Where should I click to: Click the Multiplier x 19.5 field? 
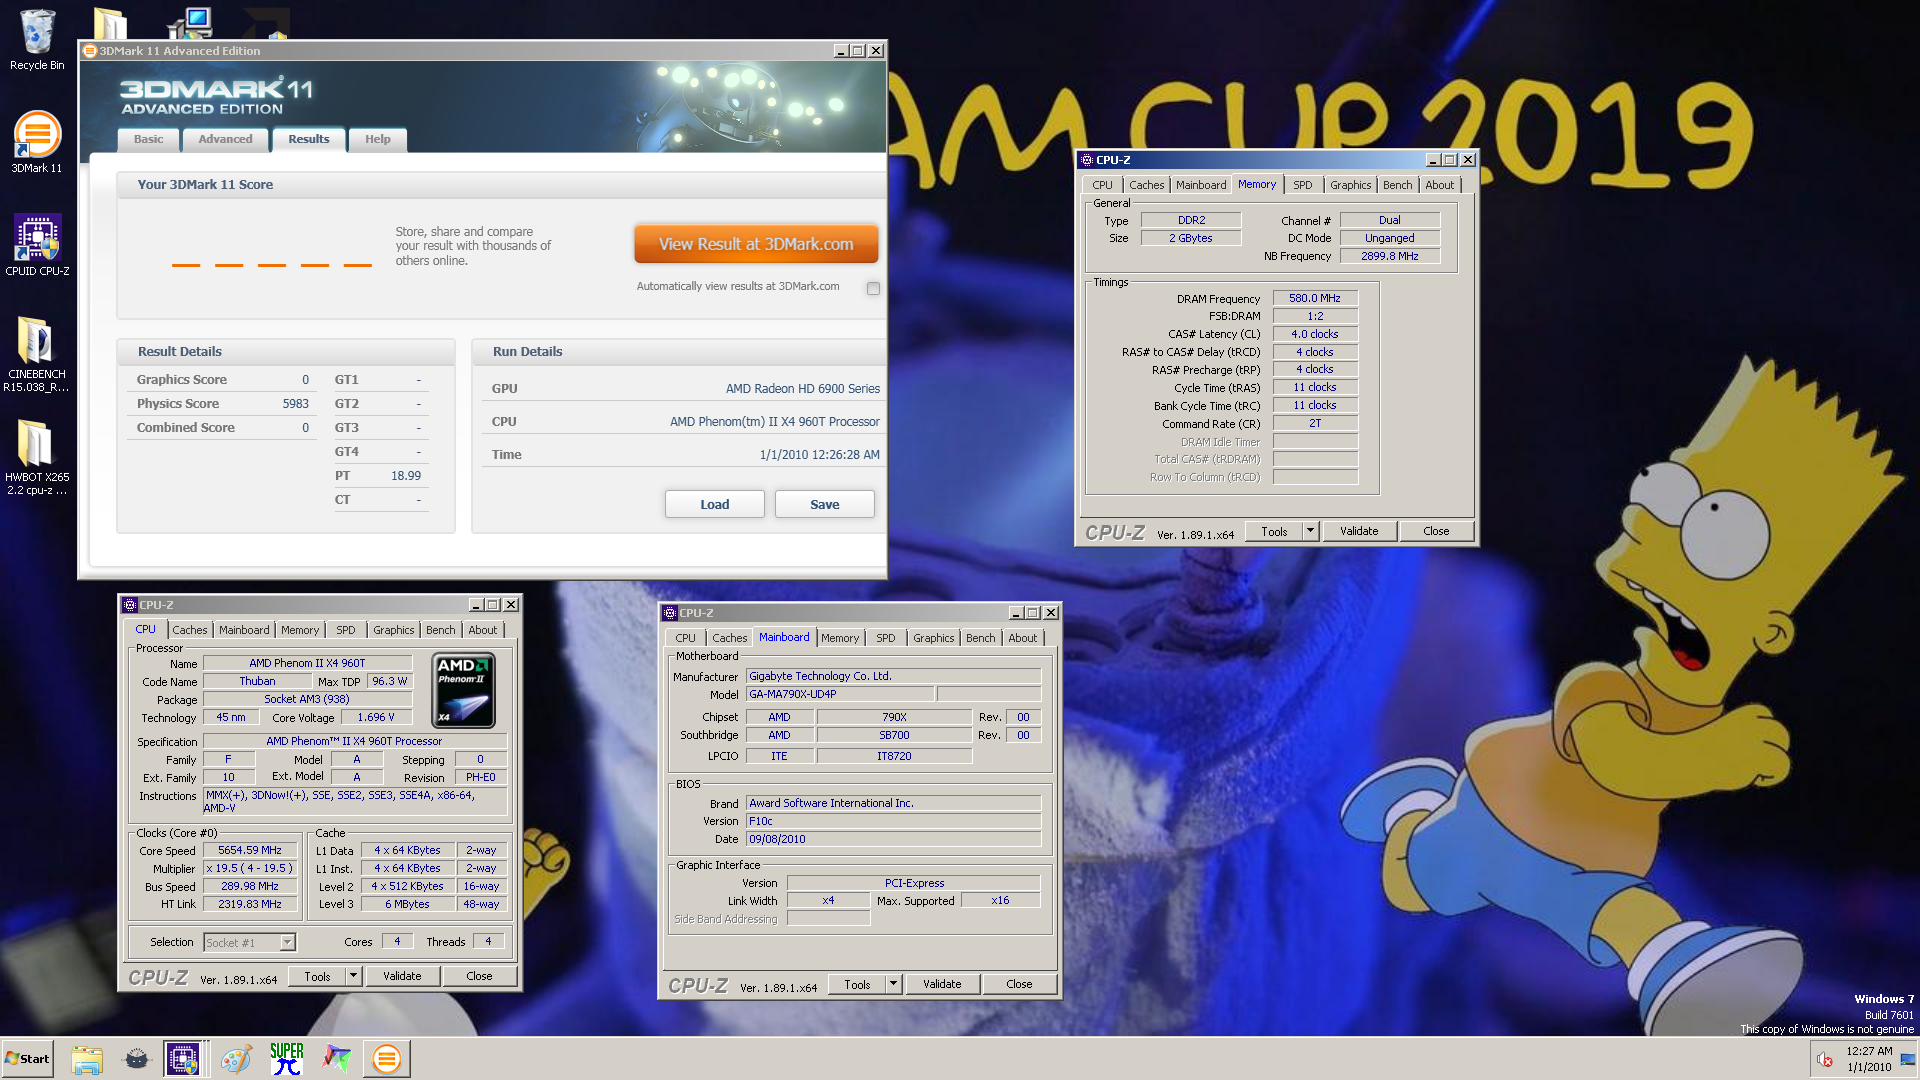click(250, 868)
